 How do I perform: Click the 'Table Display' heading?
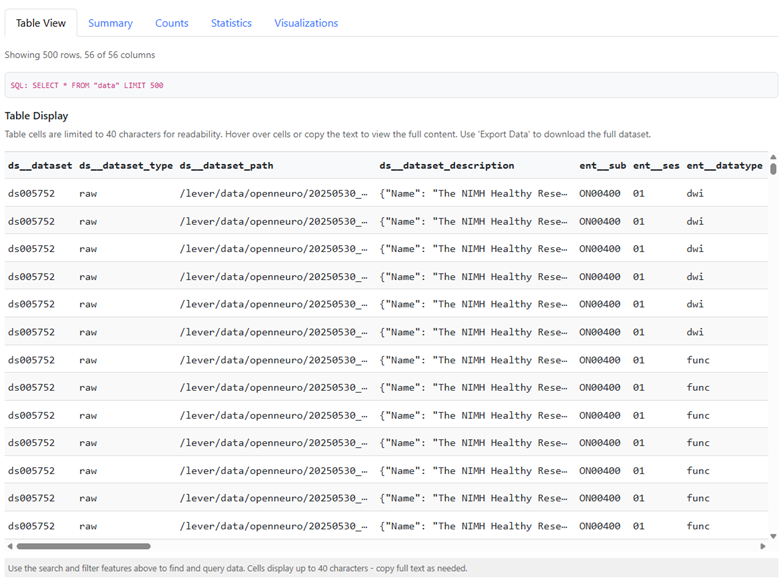tap(36, 116)
